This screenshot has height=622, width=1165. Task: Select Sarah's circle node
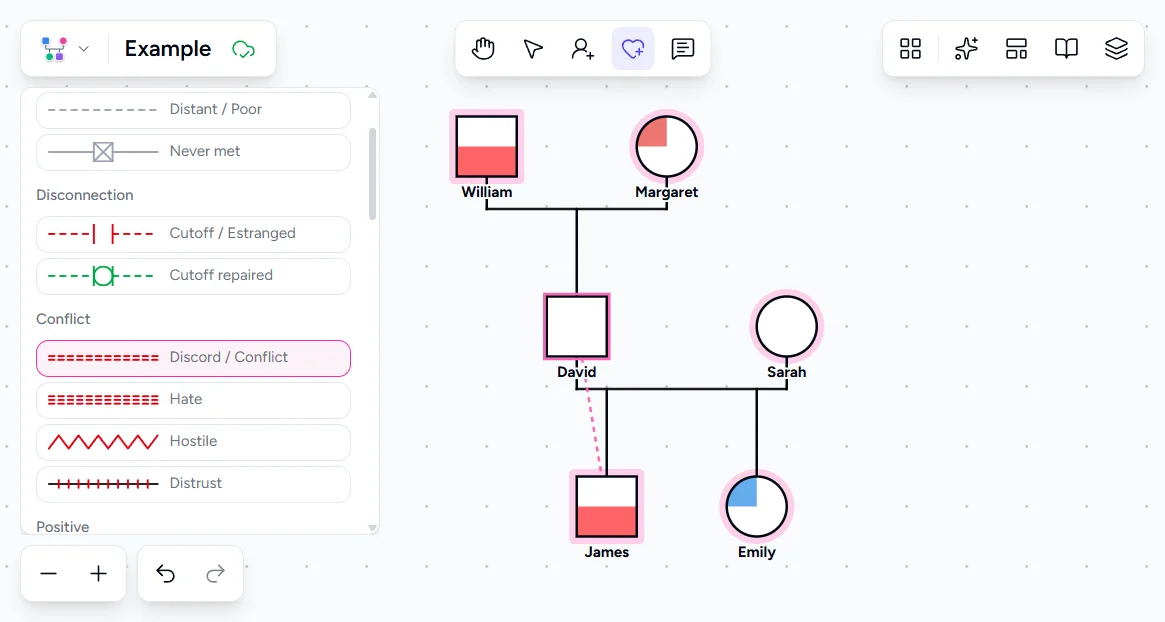coord(786,327)
